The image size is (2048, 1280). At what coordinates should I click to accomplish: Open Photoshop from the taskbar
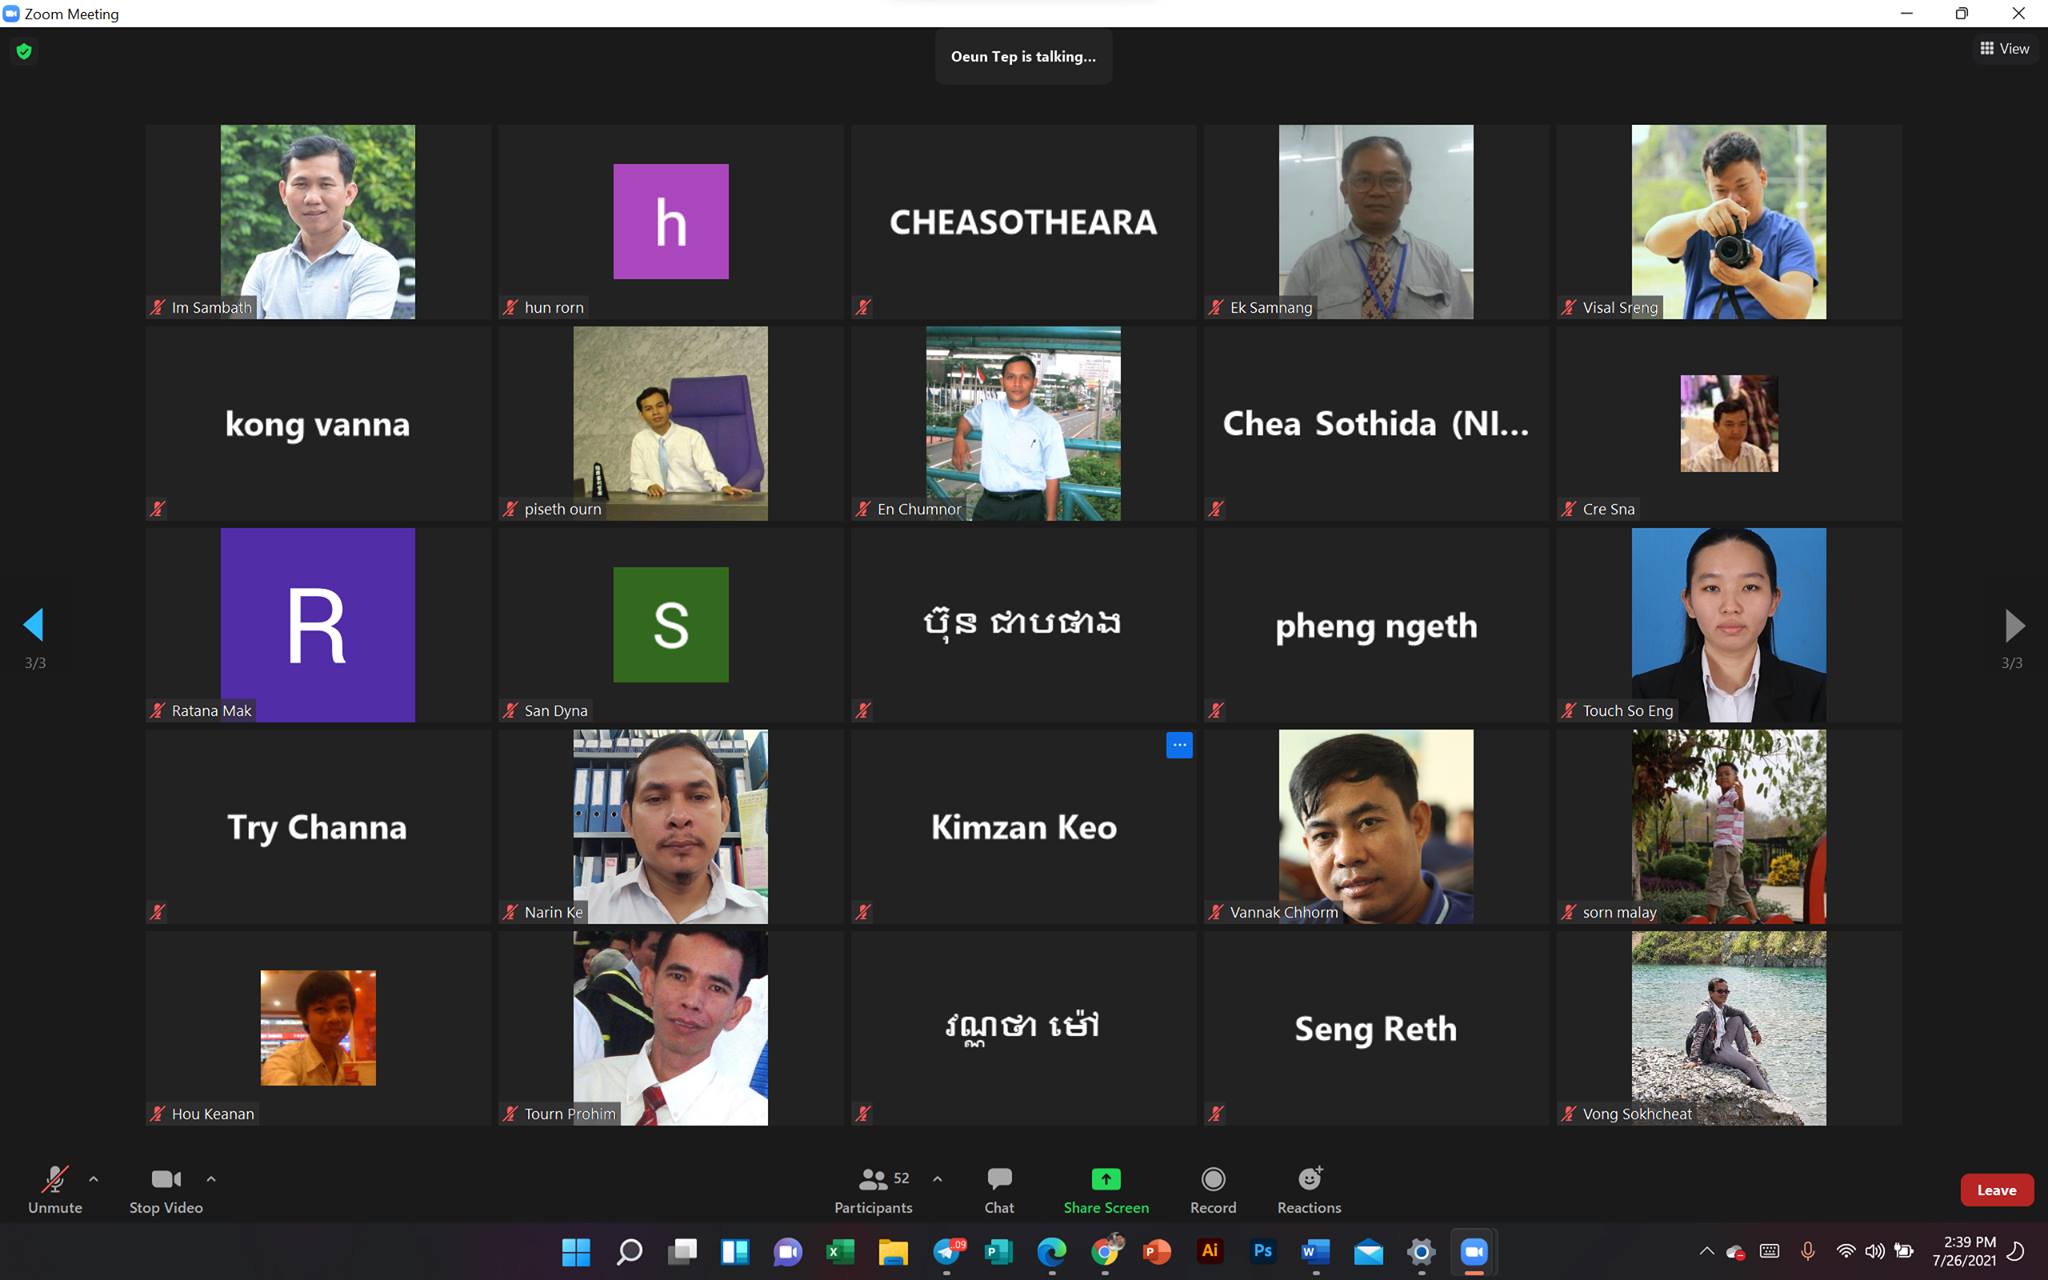[x=1262, y=1251]
